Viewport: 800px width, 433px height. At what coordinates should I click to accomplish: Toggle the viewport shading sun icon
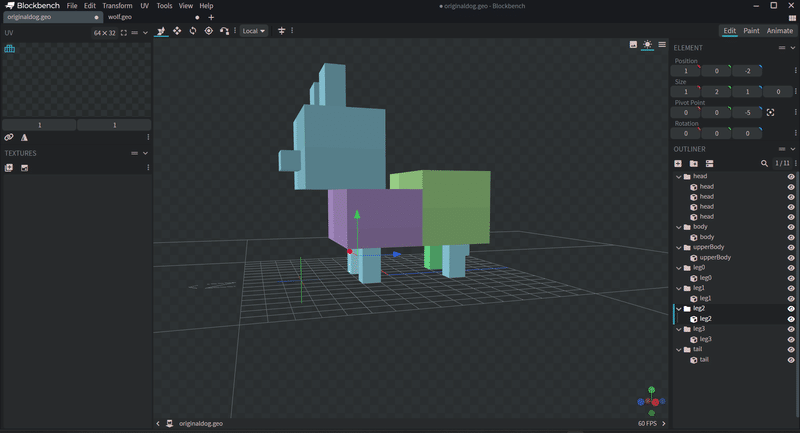(x=647, y=44)
